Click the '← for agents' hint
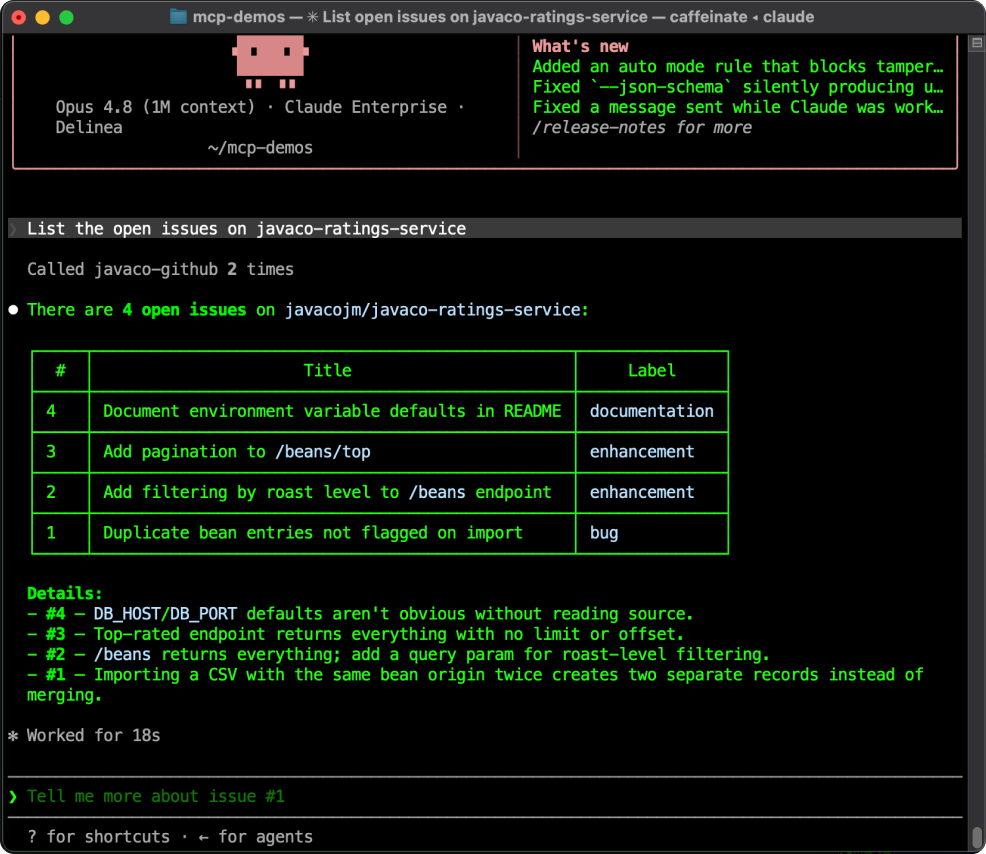 255,837
